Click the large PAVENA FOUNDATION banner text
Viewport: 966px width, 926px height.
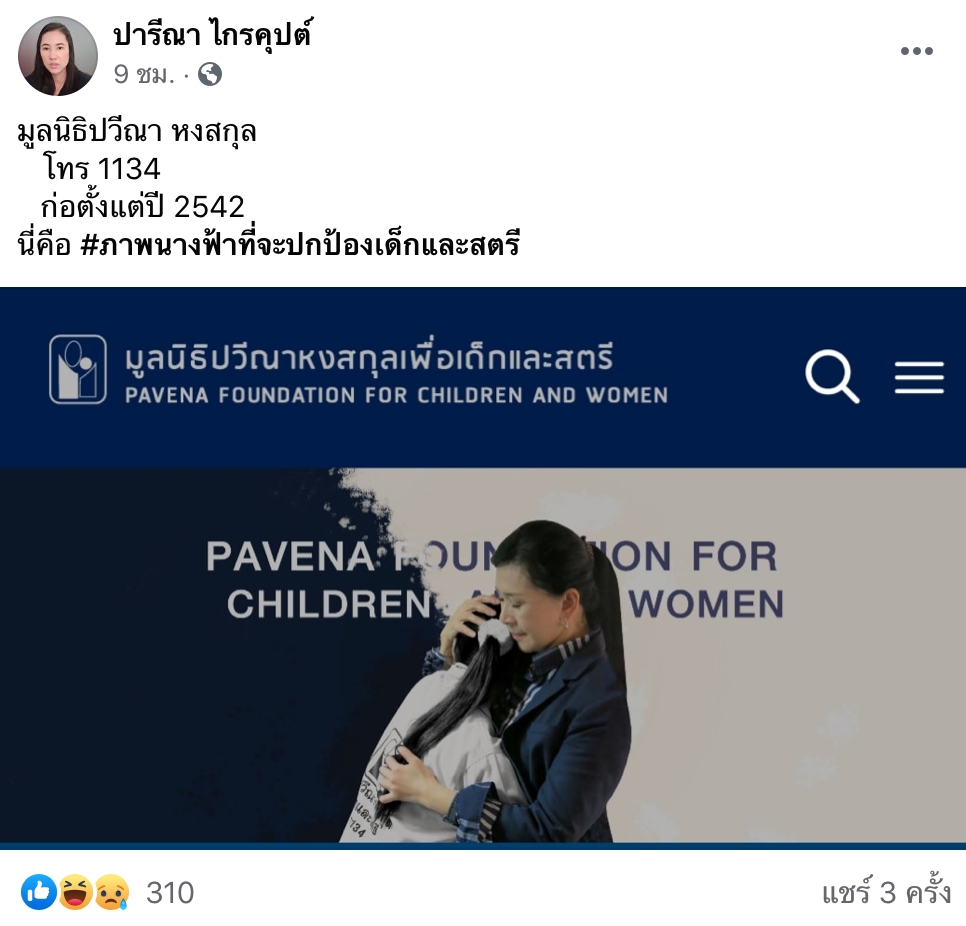coord(495,580)
